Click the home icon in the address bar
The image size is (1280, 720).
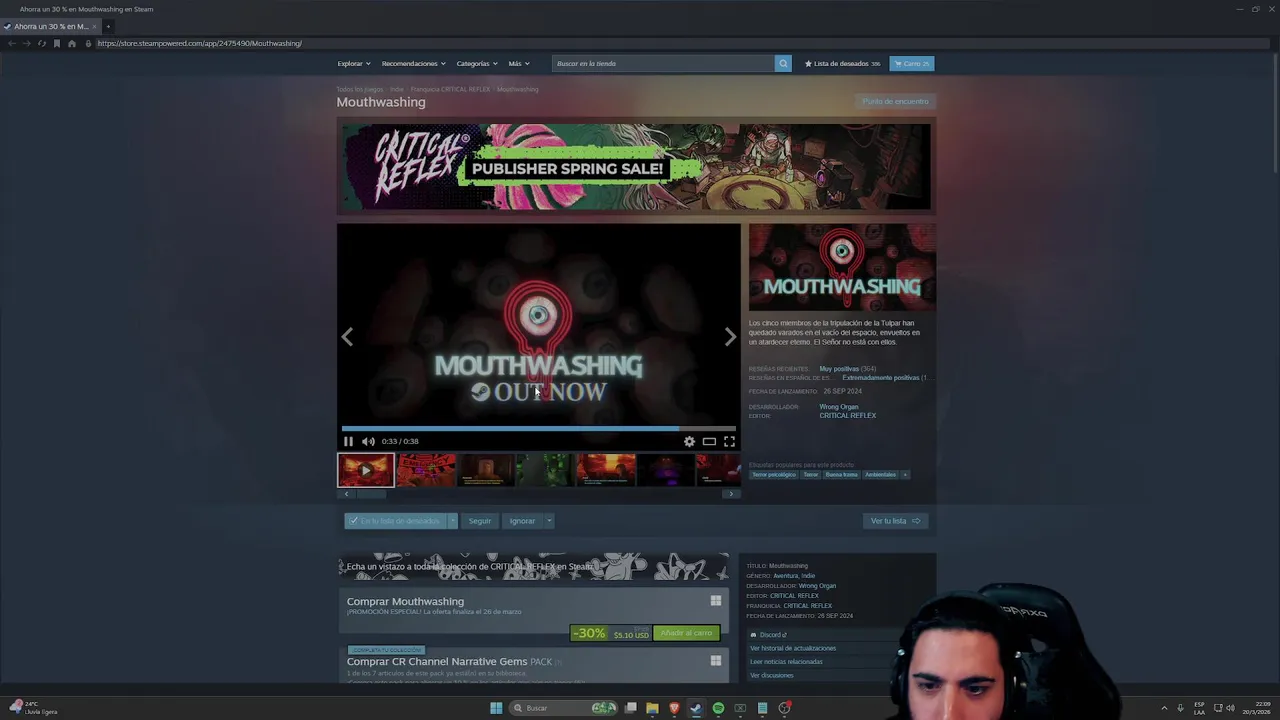tap(72, 44)
